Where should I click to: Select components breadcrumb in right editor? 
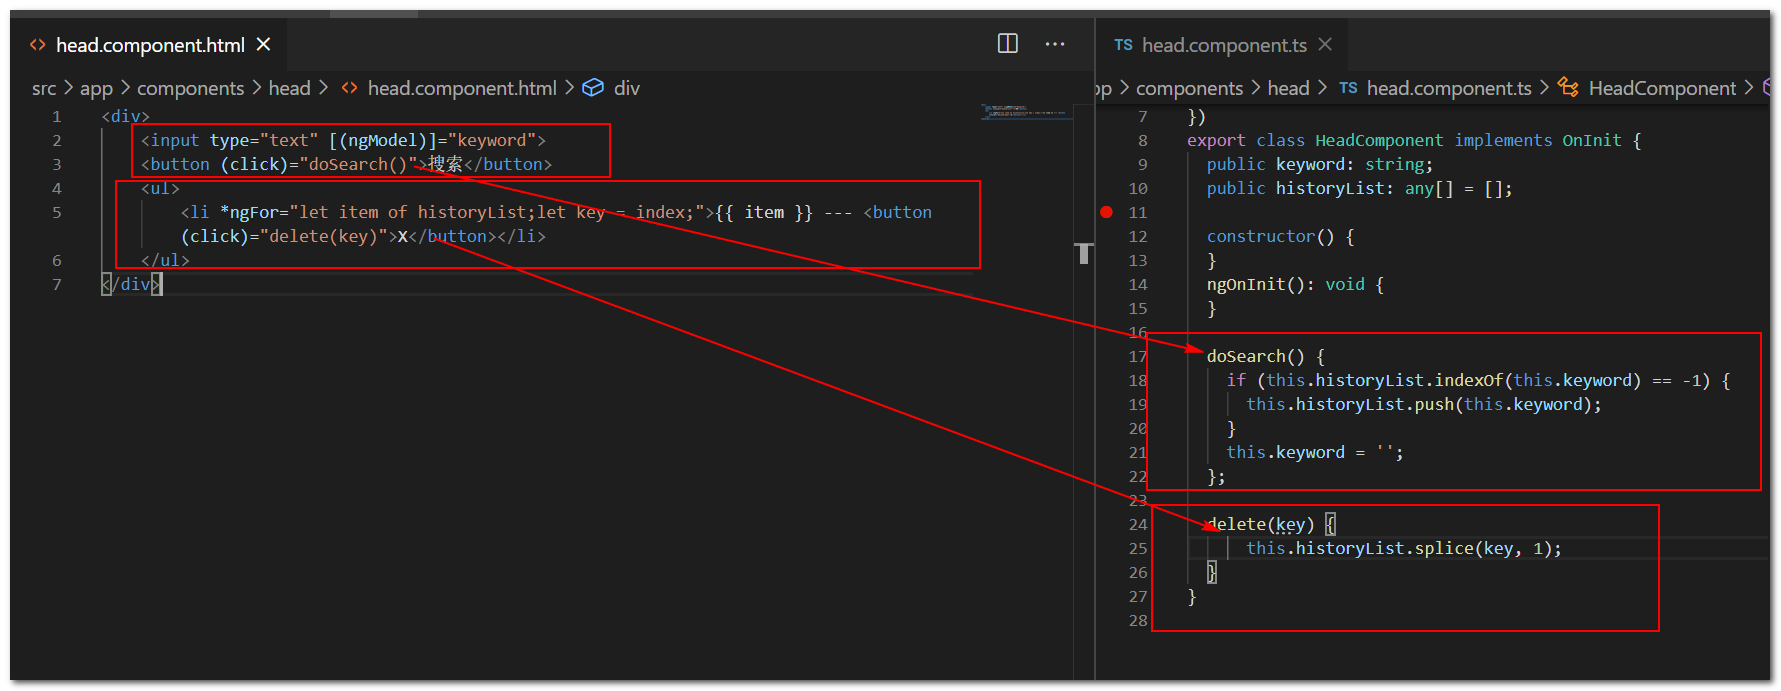tap(1190, 88)
